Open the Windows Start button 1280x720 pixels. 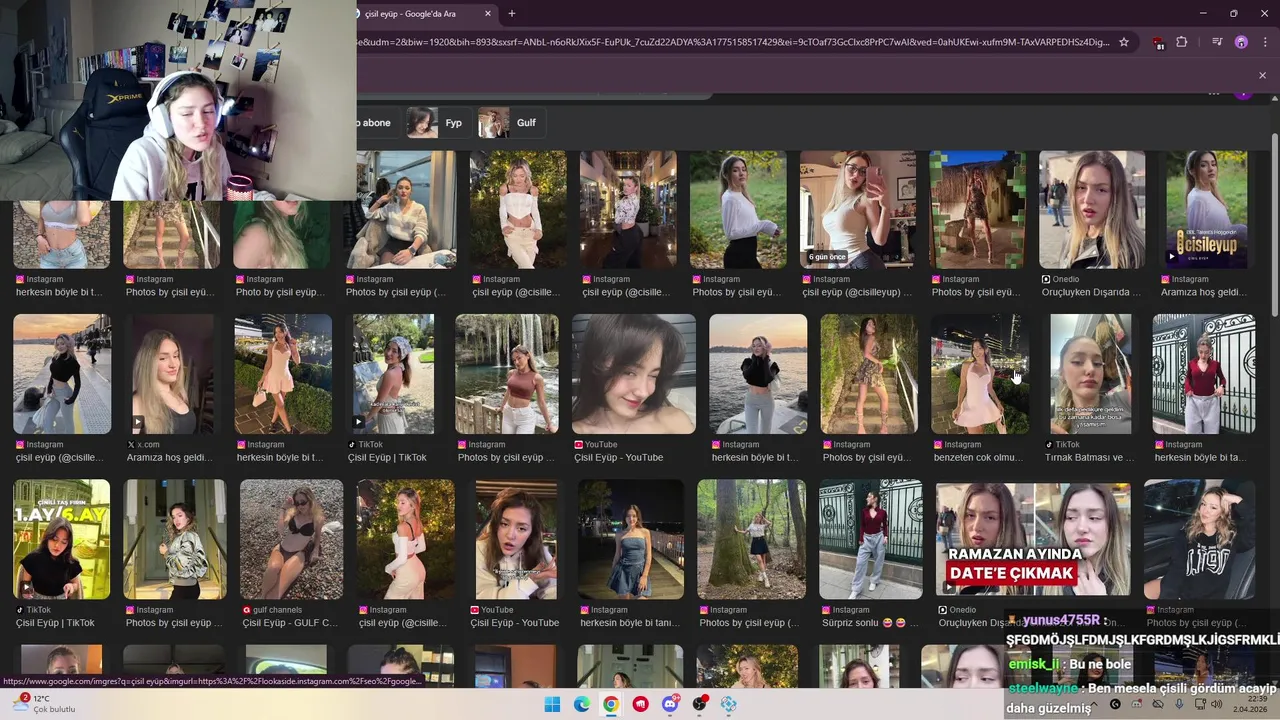pyautogui.click(x=552, y=704)
